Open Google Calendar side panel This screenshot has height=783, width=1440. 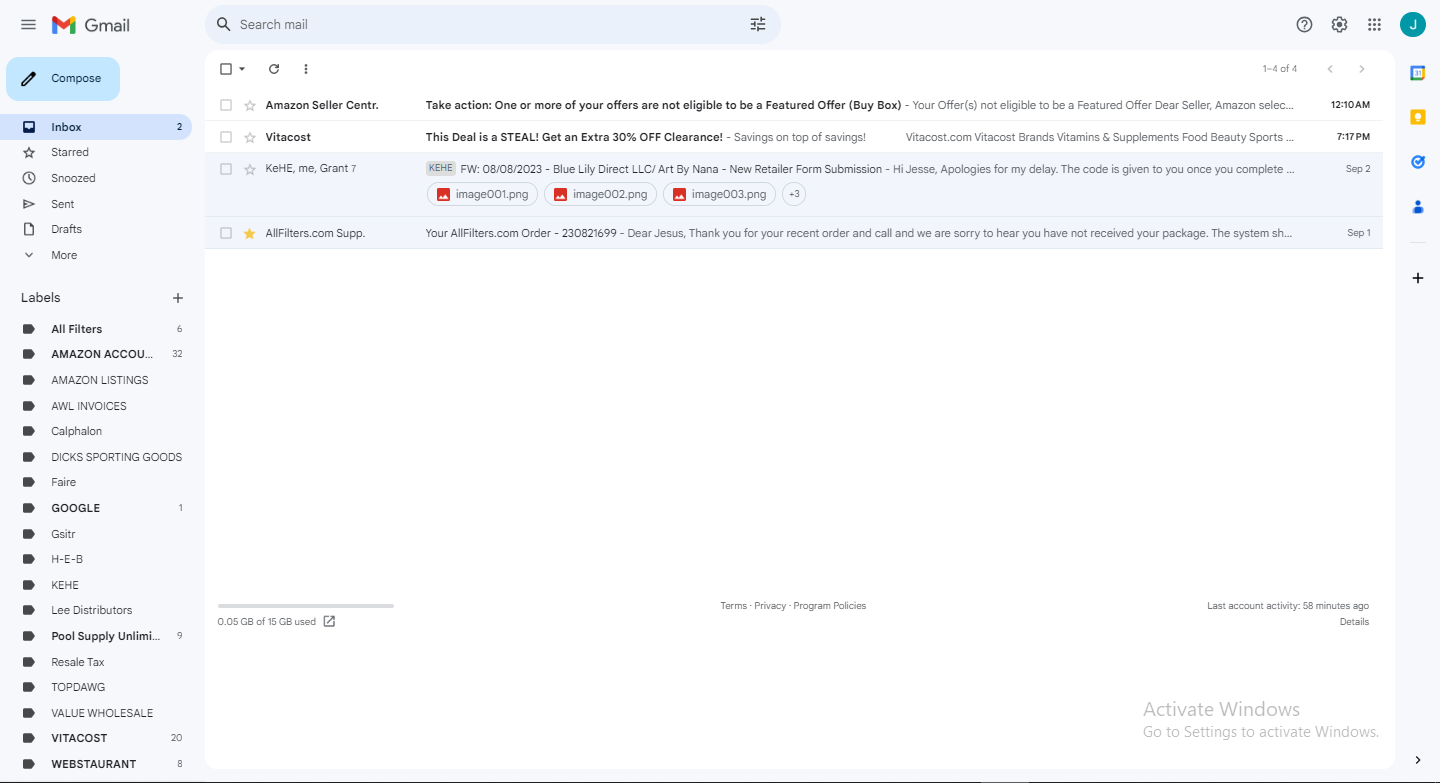1418,73
